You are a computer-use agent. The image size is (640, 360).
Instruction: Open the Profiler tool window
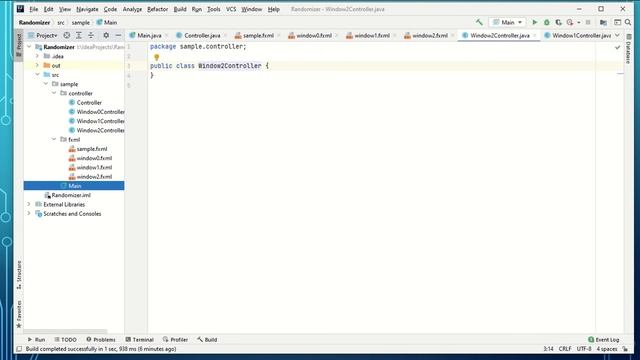[175, 340]
